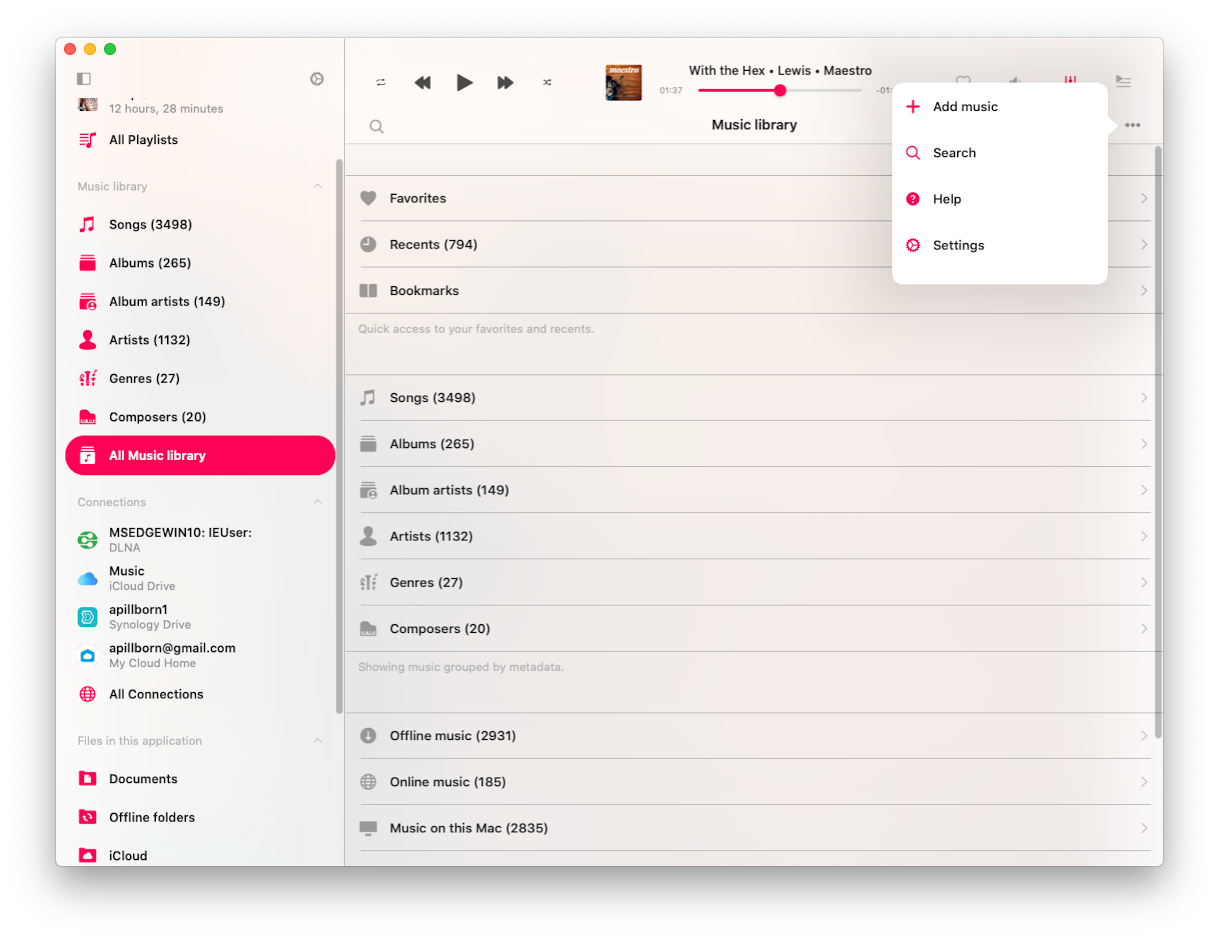
Task: Open sidebar settings via the gear icon
Action: [316, 78]
